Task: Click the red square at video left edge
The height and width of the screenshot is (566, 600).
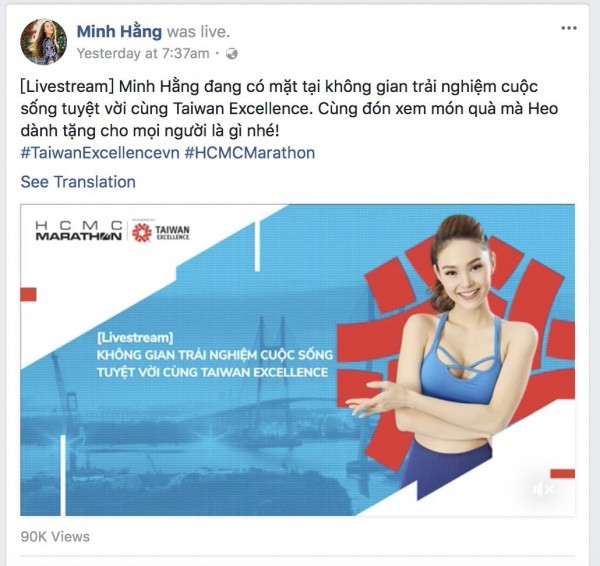Action: click(28, 294)
